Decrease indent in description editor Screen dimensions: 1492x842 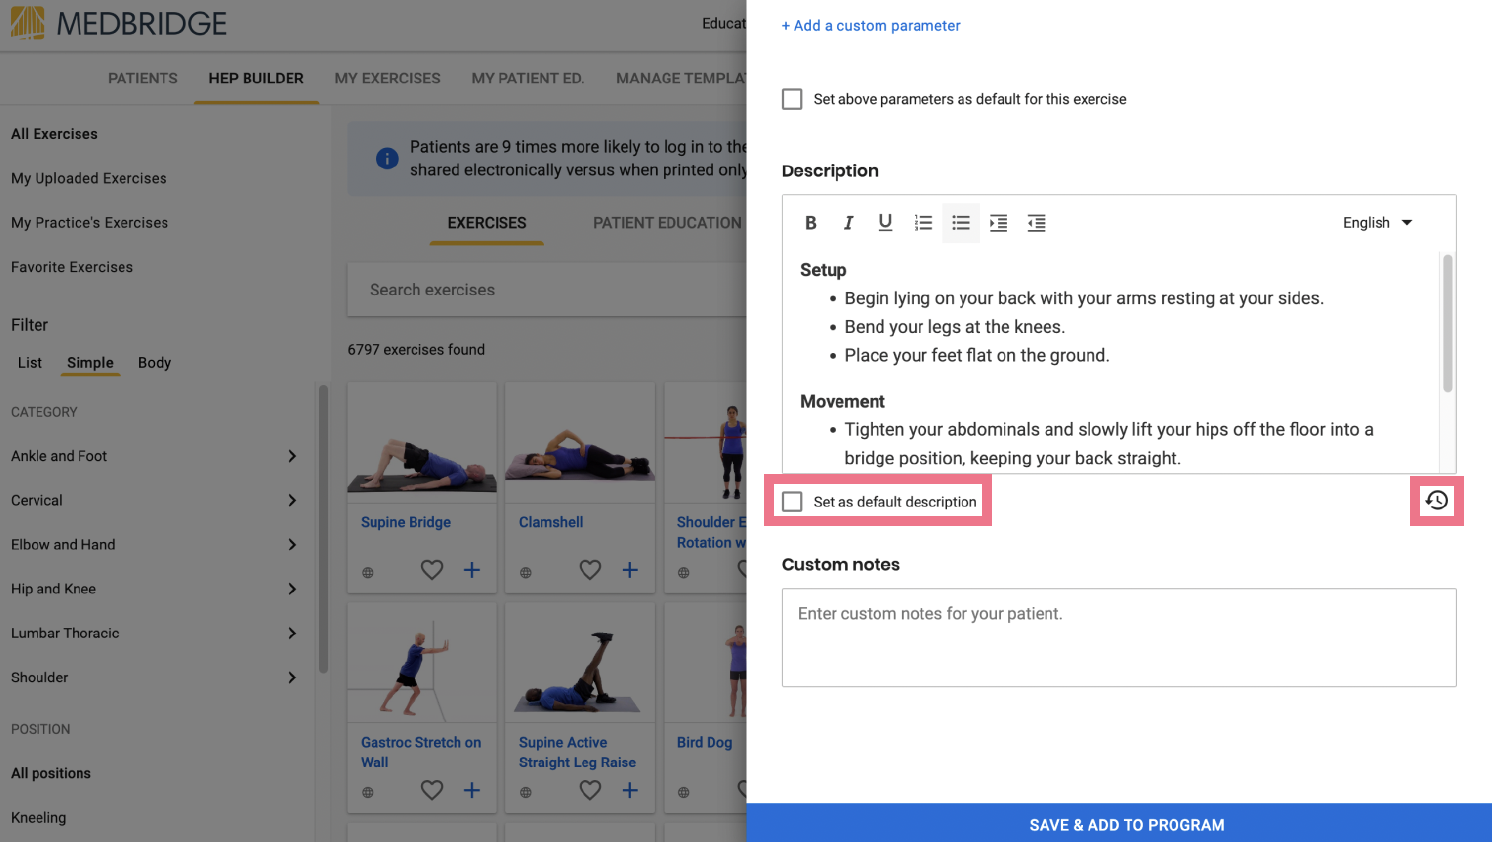tap(1036, 223)
